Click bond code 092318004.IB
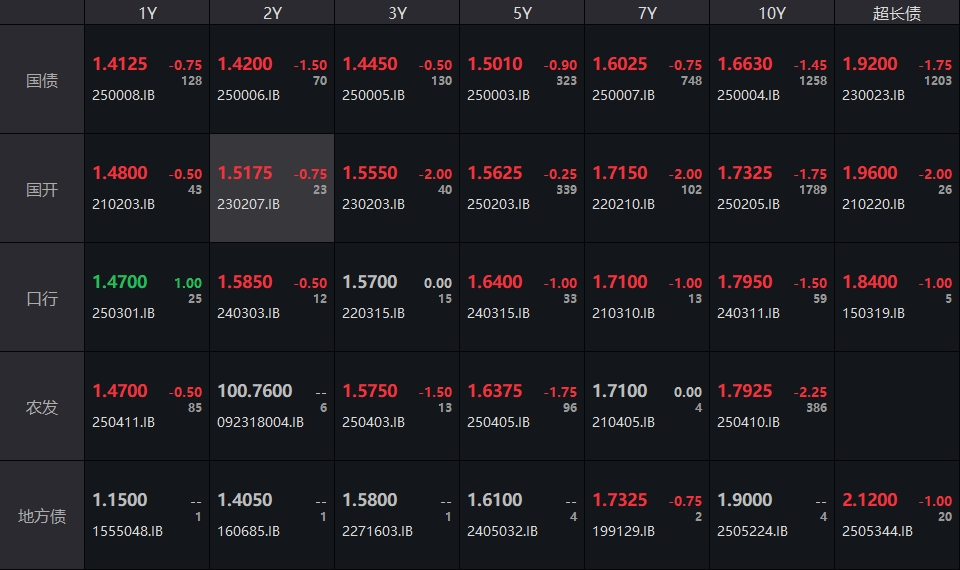Screen dimensions: 960x570 260,422
